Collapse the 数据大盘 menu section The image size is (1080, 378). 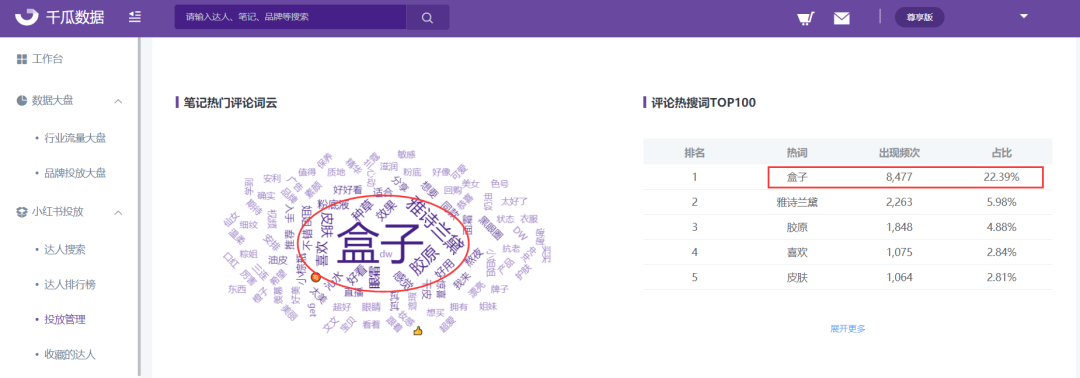[x=118, y=101]
